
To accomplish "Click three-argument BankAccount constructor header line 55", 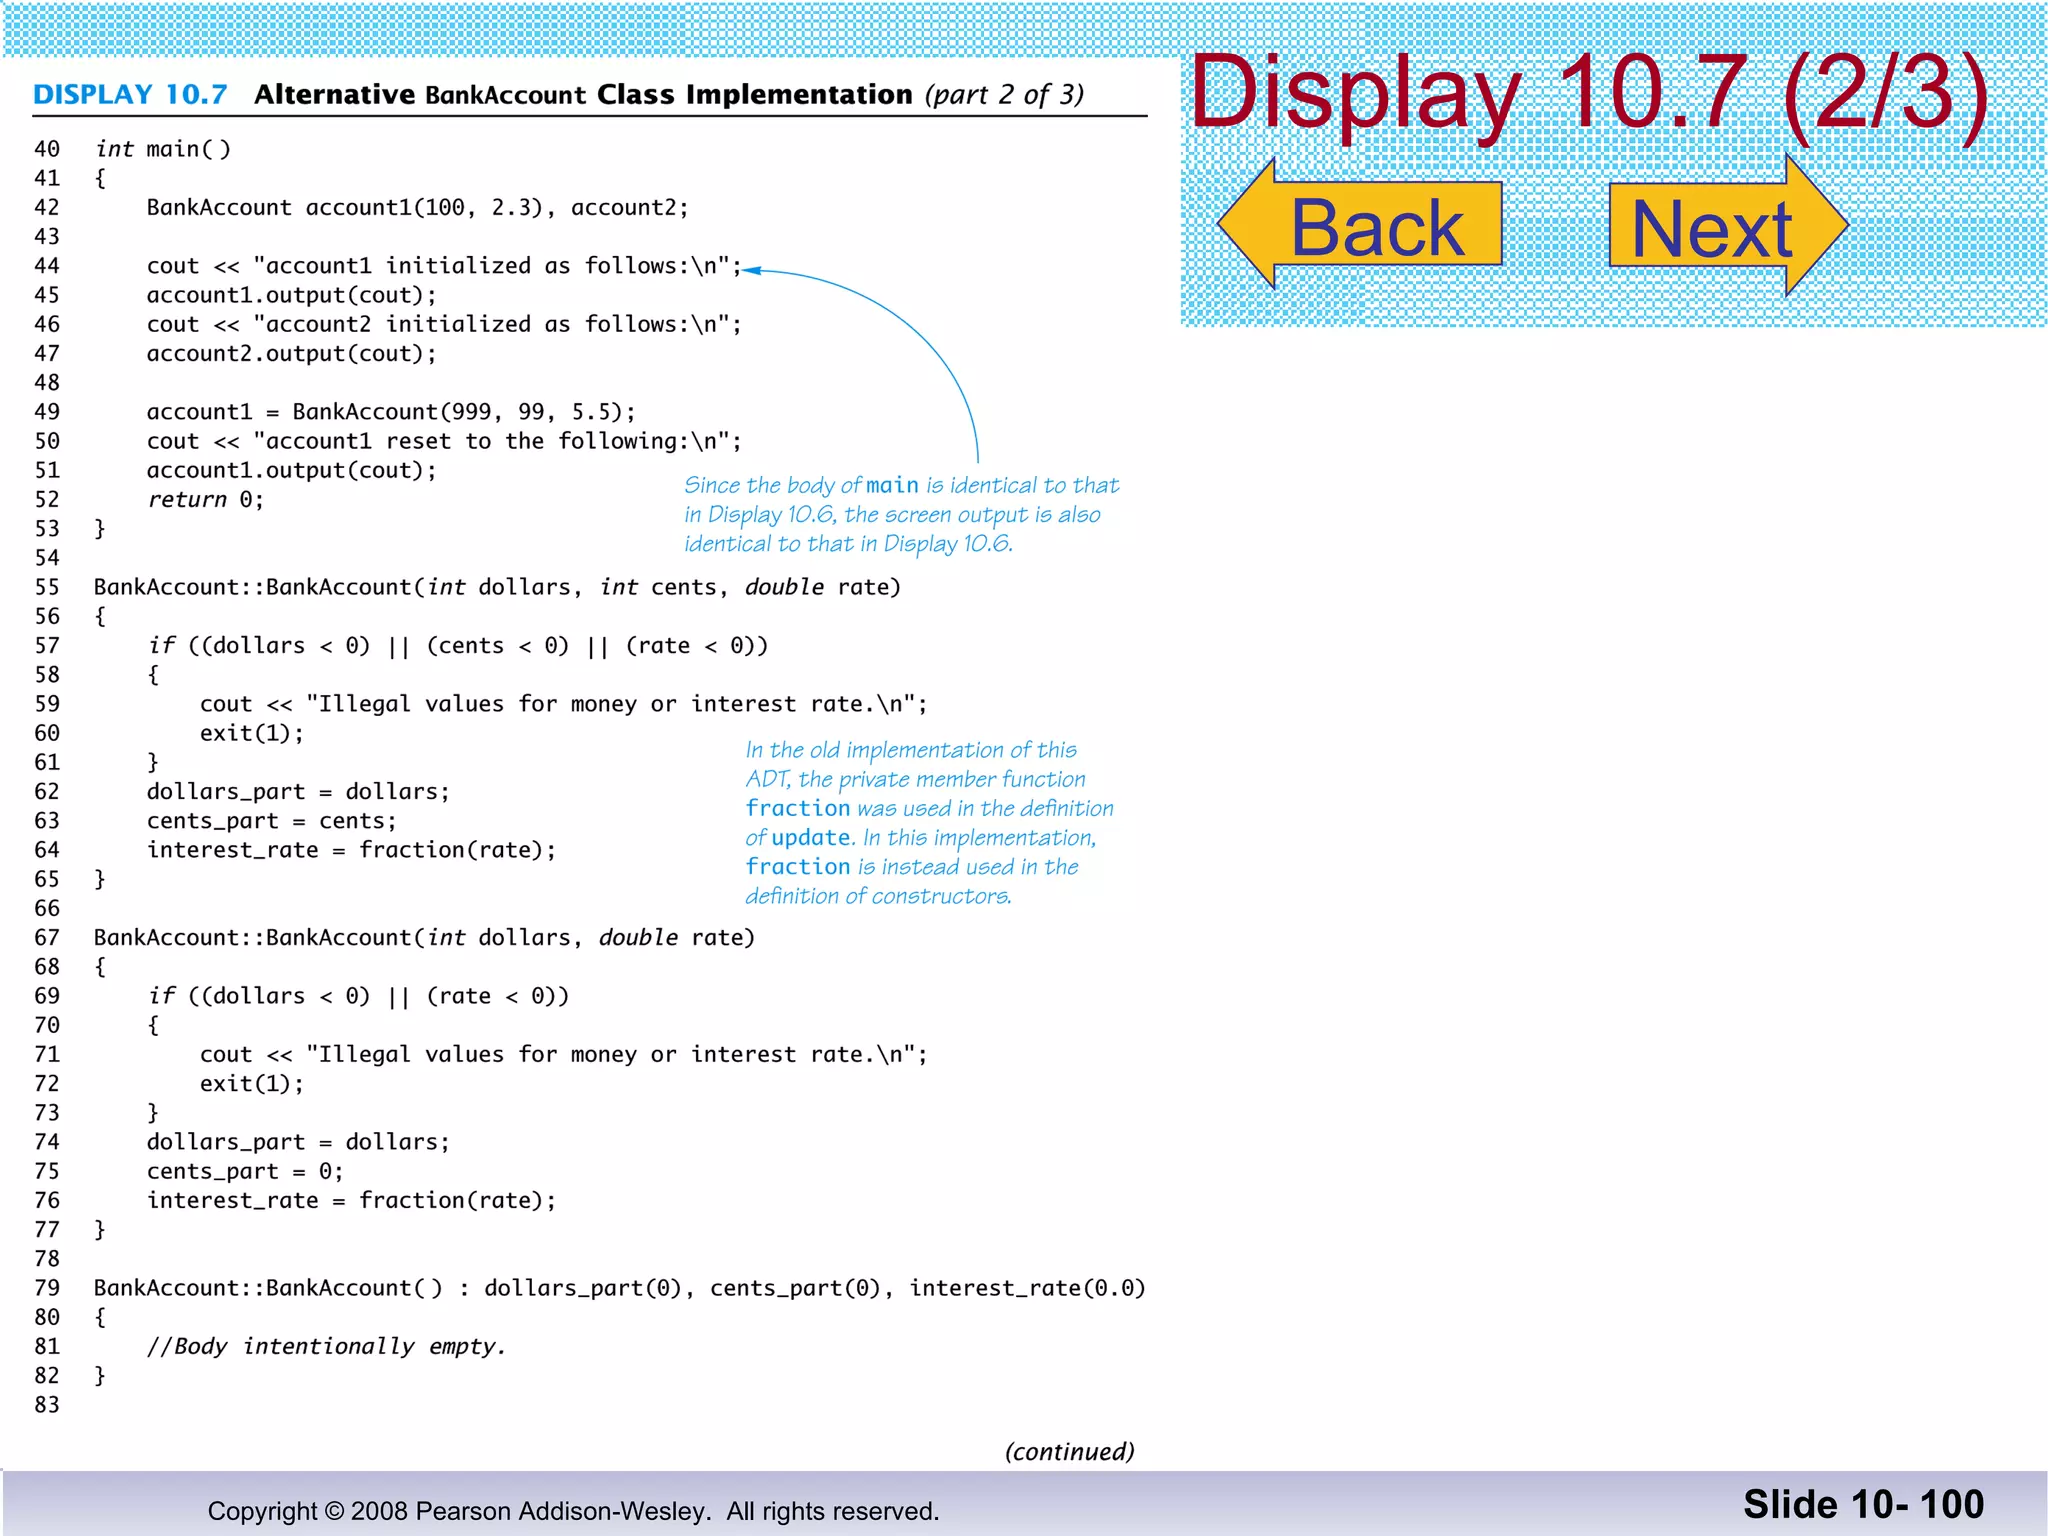I will (x=497, y=587).
